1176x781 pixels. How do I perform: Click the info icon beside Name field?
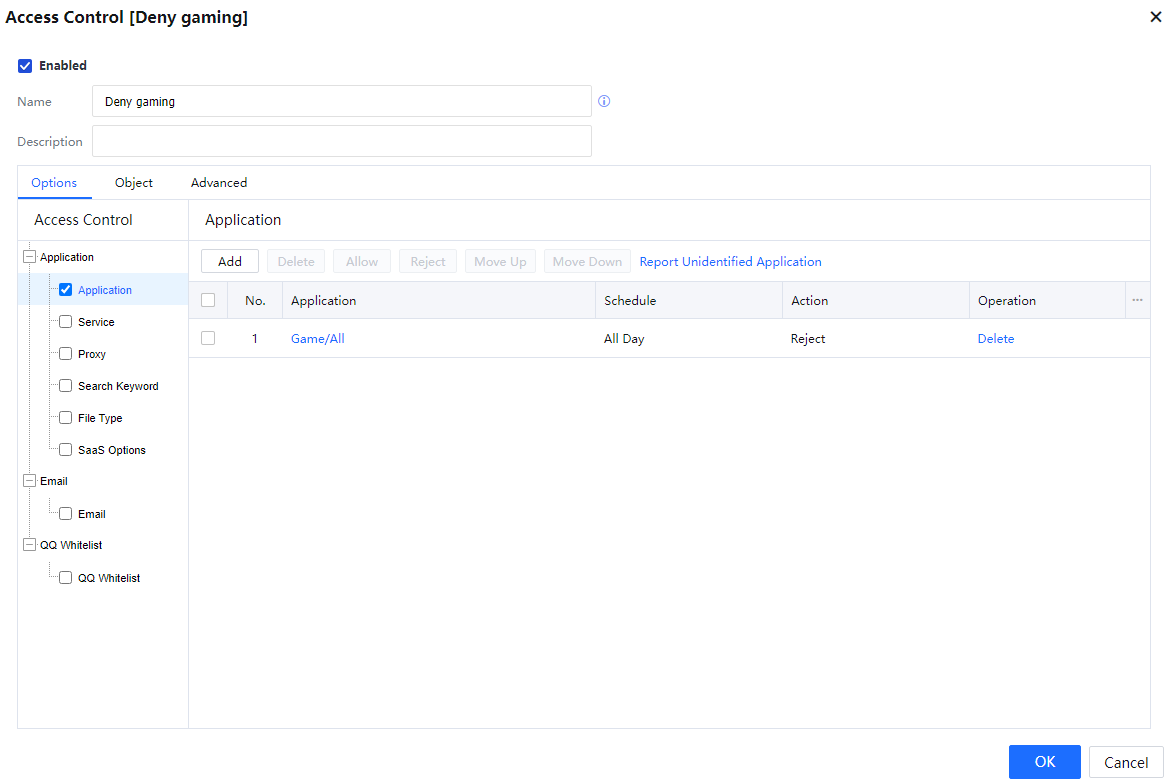pyautogui.click(x=604, y=101)
